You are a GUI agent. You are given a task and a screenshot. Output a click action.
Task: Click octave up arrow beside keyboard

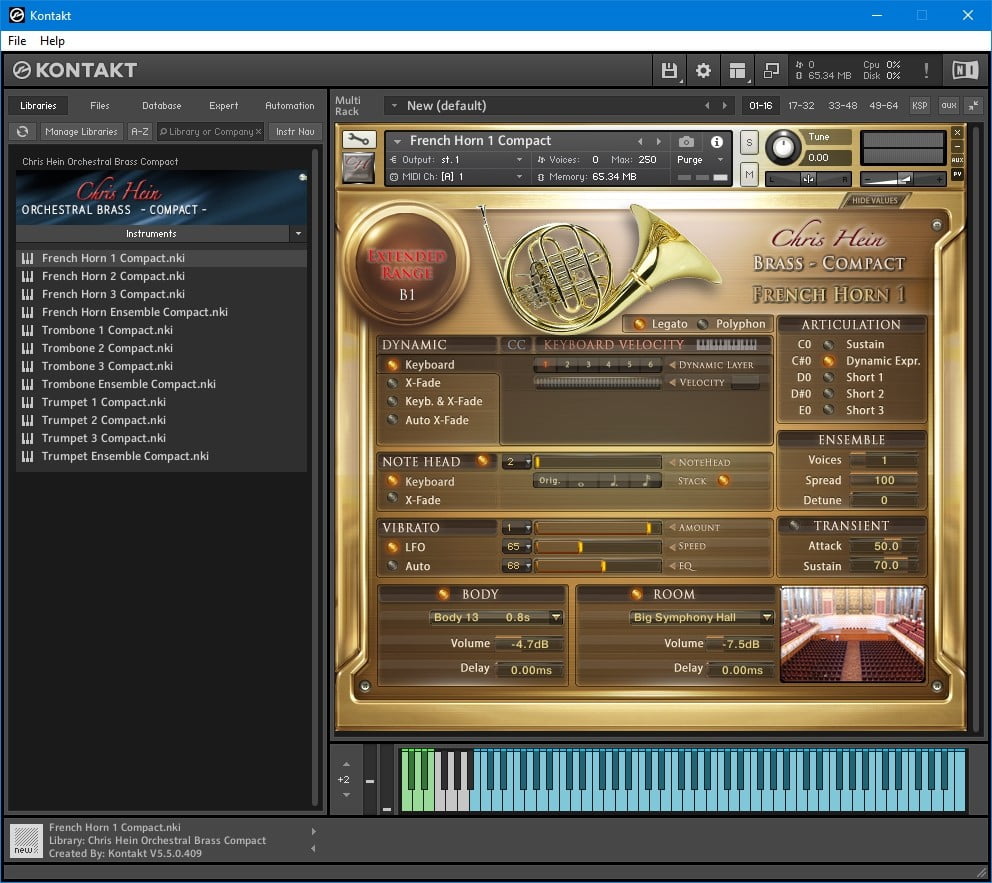coord(346,765)
